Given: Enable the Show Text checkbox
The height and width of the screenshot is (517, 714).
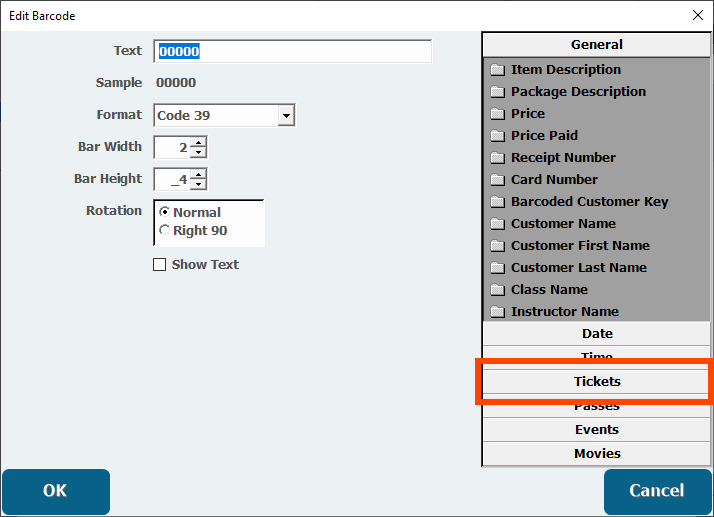Looking at the screenshot, I should coord(159,265).
